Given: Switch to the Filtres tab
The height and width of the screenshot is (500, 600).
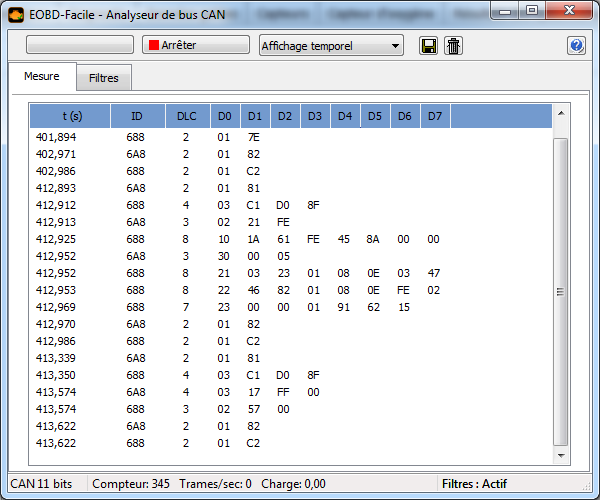Looking at the screenshot, I should (103, 78).
